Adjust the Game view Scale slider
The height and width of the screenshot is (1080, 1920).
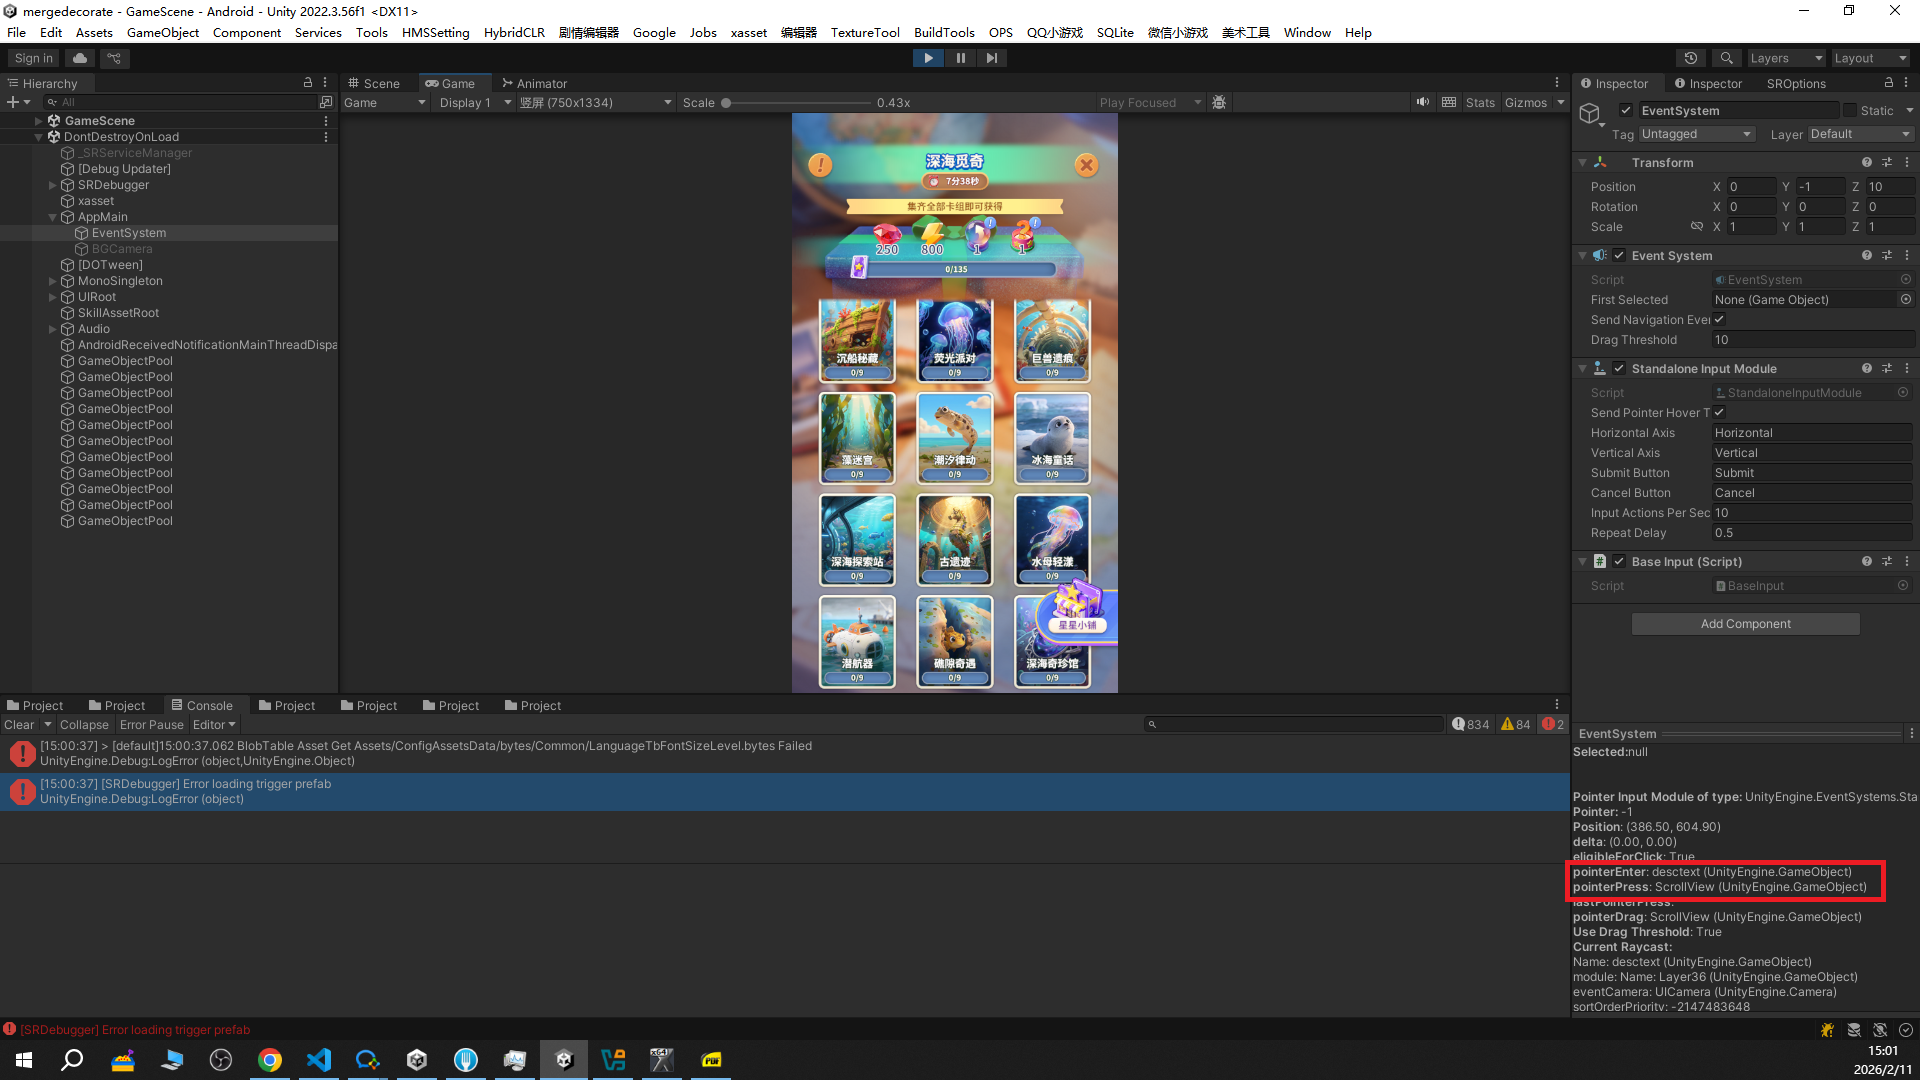(x=726, y=103)
